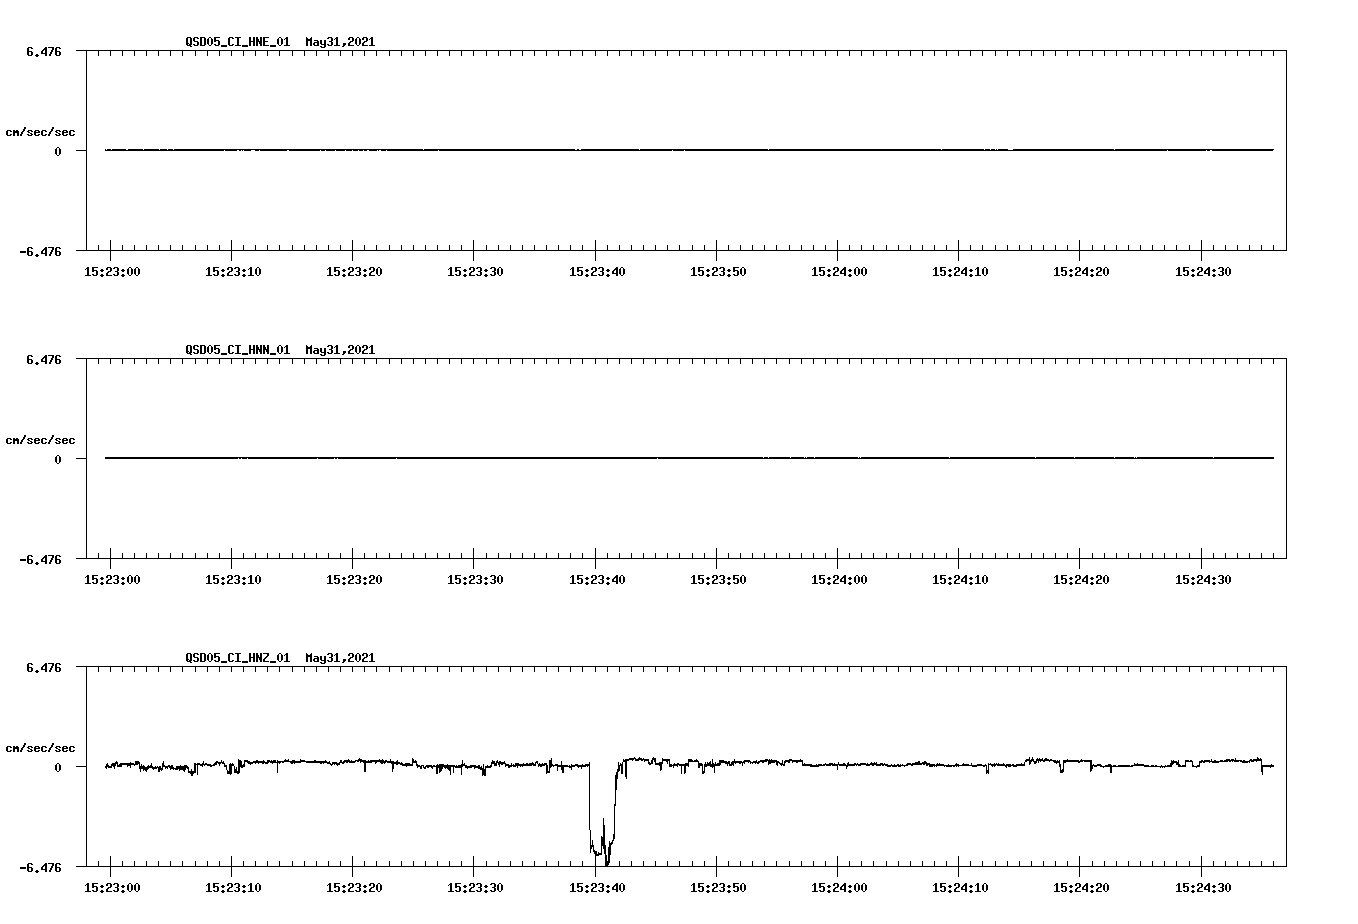Screen dimensions: 1358x924
Task: Pick the 15:24:20 time label under HNZ plot
Action: point(1080,887)
